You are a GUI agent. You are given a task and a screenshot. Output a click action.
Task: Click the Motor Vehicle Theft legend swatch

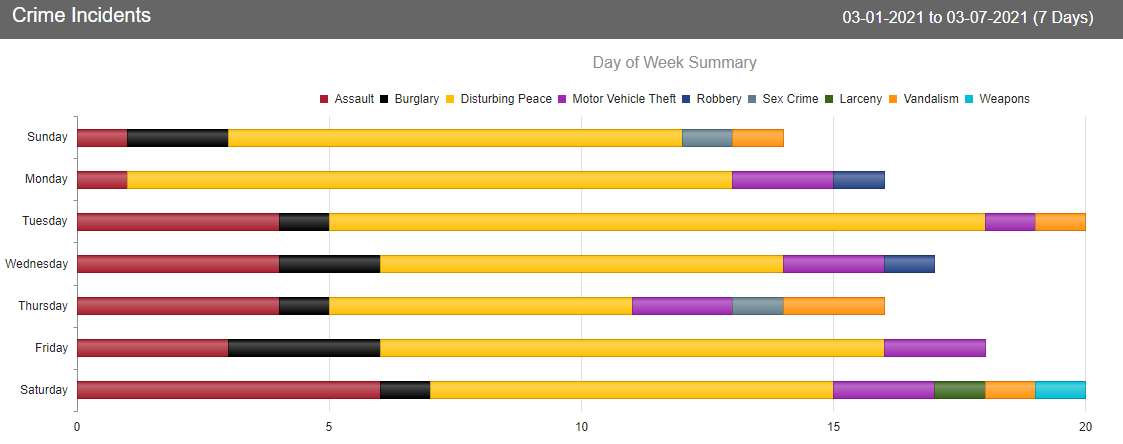click(562, 99)
